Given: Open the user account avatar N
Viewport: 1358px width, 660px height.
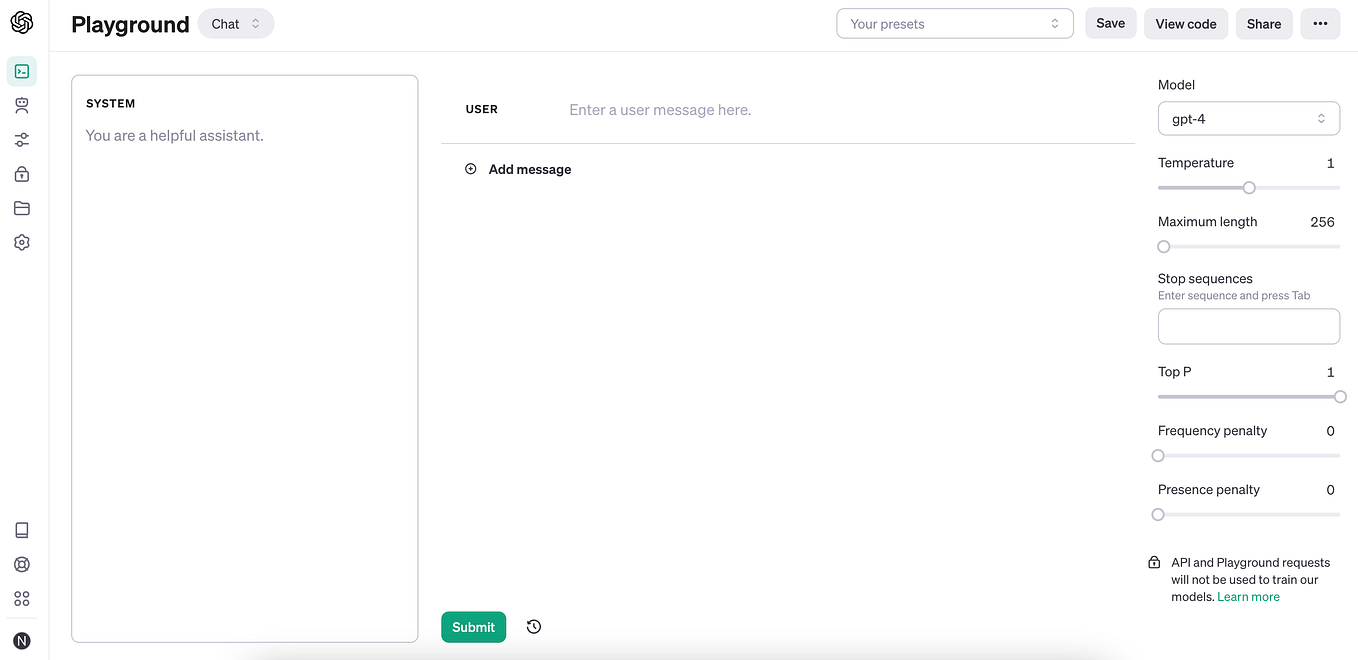Looking at the screenshot, I should click(x=22, y=640).
